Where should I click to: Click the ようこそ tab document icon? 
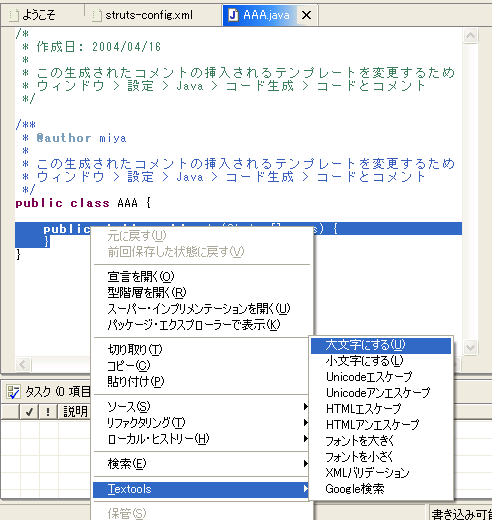(x=14, y=16)
